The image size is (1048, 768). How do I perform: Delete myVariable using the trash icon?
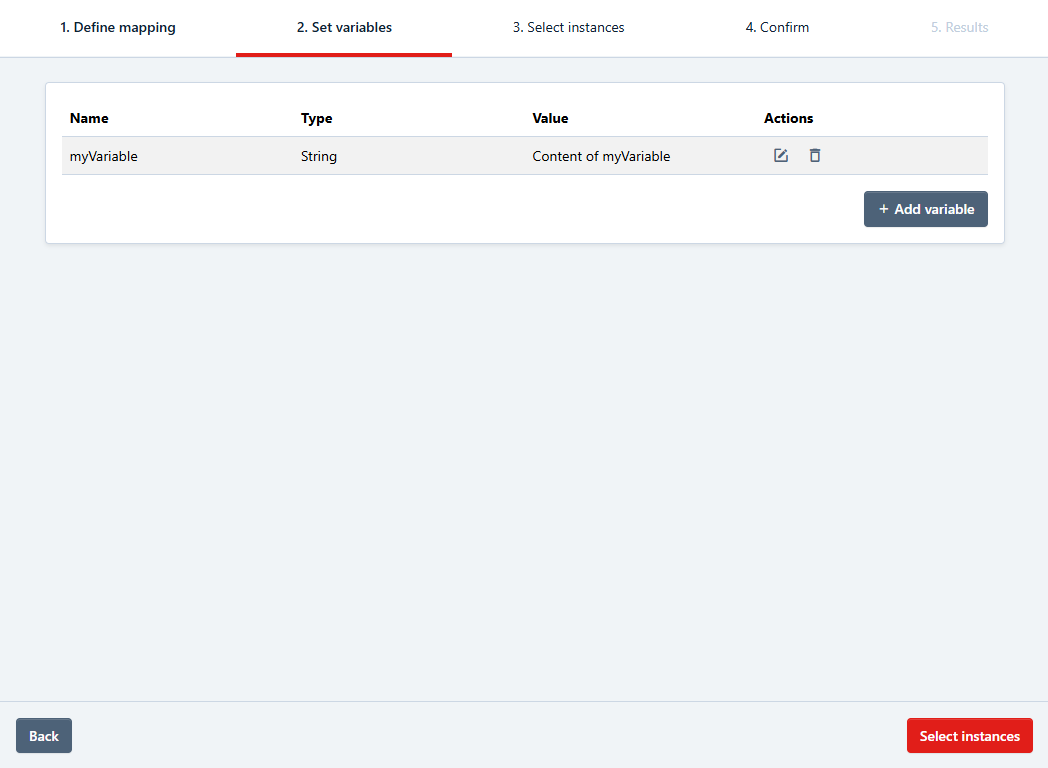815,156
